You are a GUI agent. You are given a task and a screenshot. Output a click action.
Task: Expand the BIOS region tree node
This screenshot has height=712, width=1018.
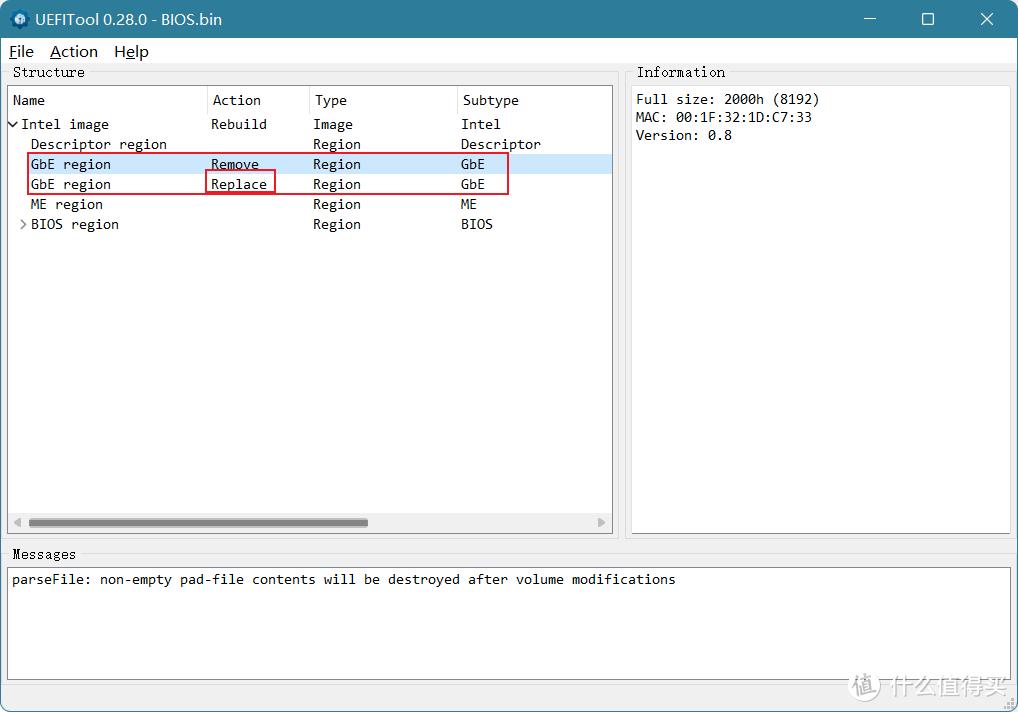coord(23,225)
